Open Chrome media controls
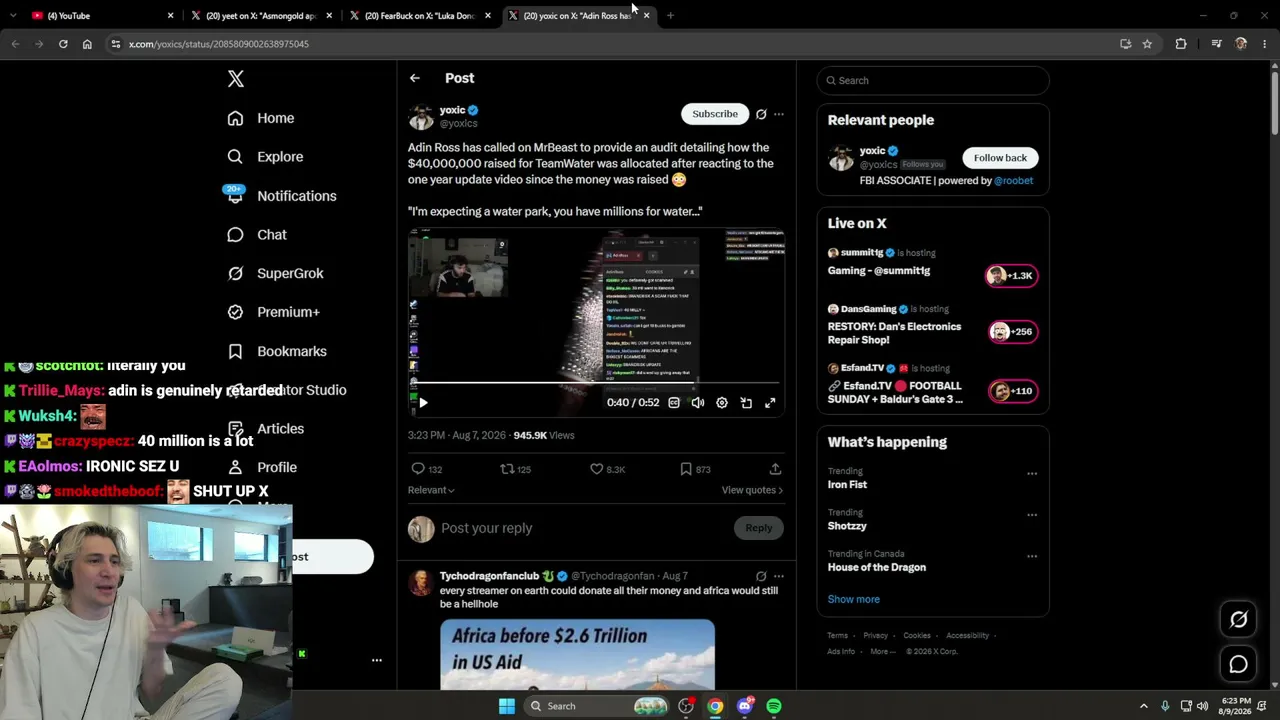This screenshot has height=720, width=1280. pos(1216,44)
